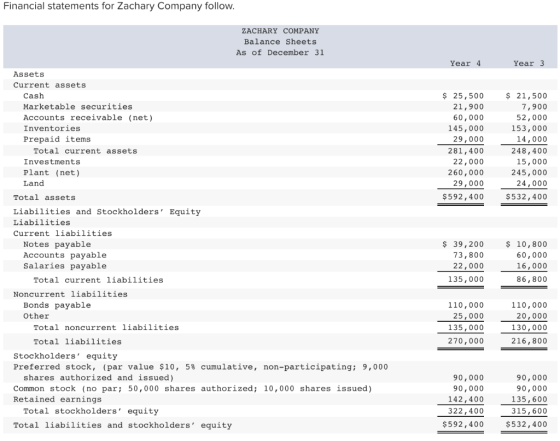Viewport: 560px width, 441px height.
Task: Click Investments Year 3 value 15,000
Action: [532, 162]
